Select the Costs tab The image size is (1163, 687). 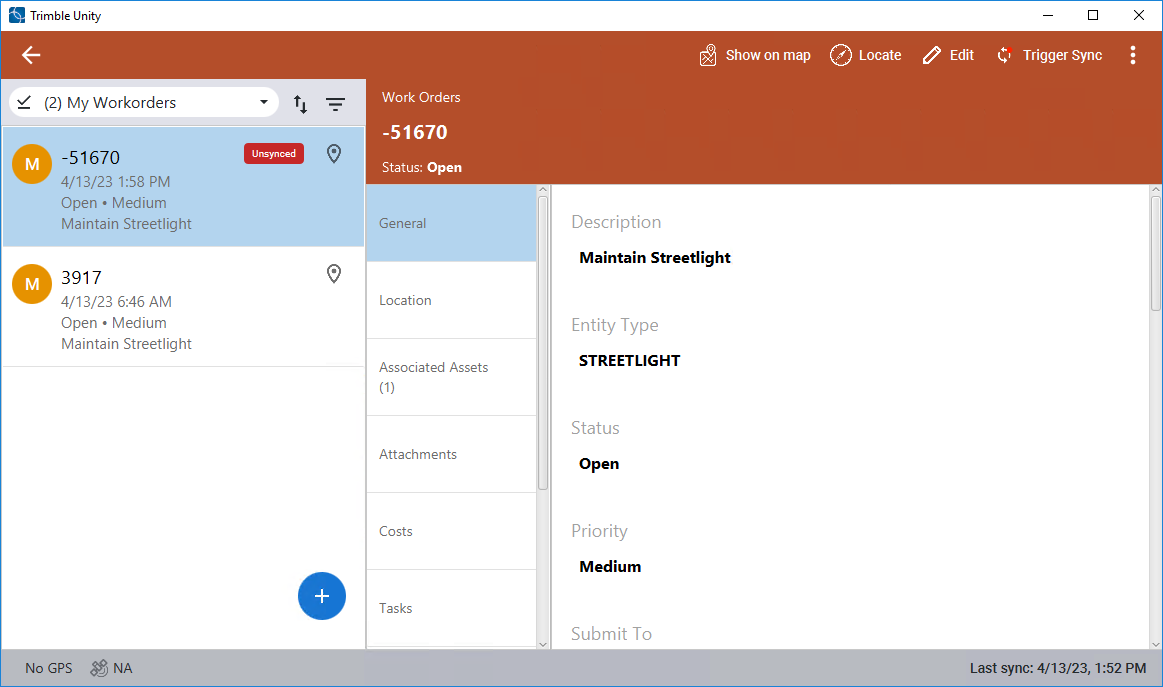tap(451, 531)
